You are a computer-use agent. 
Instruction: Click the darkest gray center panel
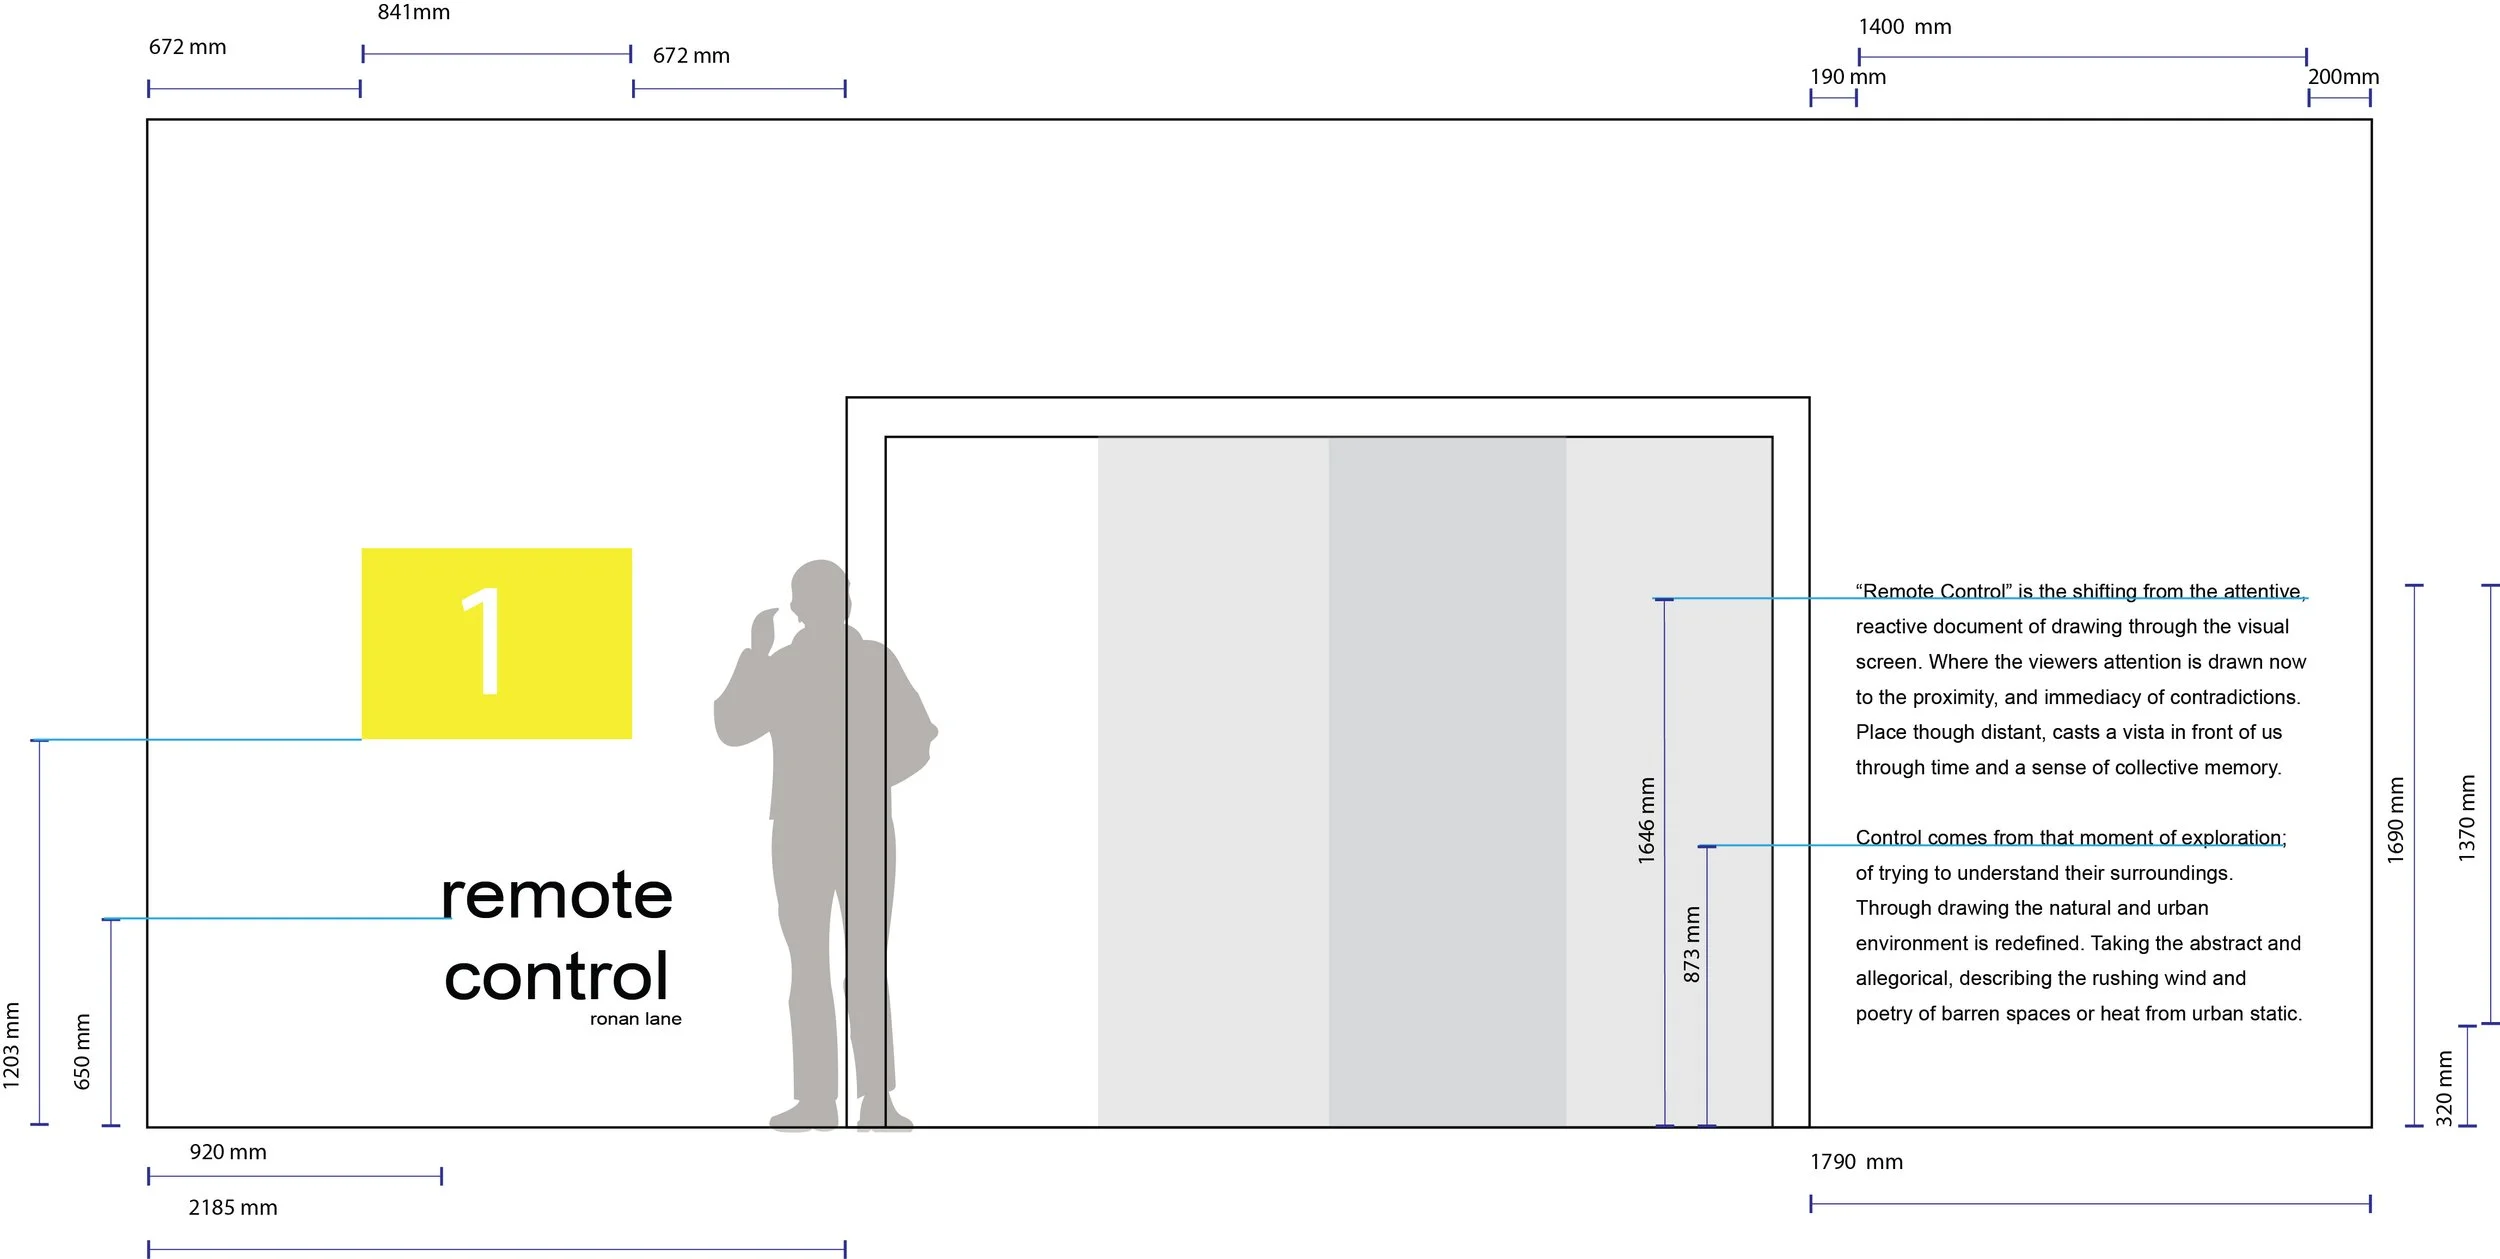pos(1447,780)
